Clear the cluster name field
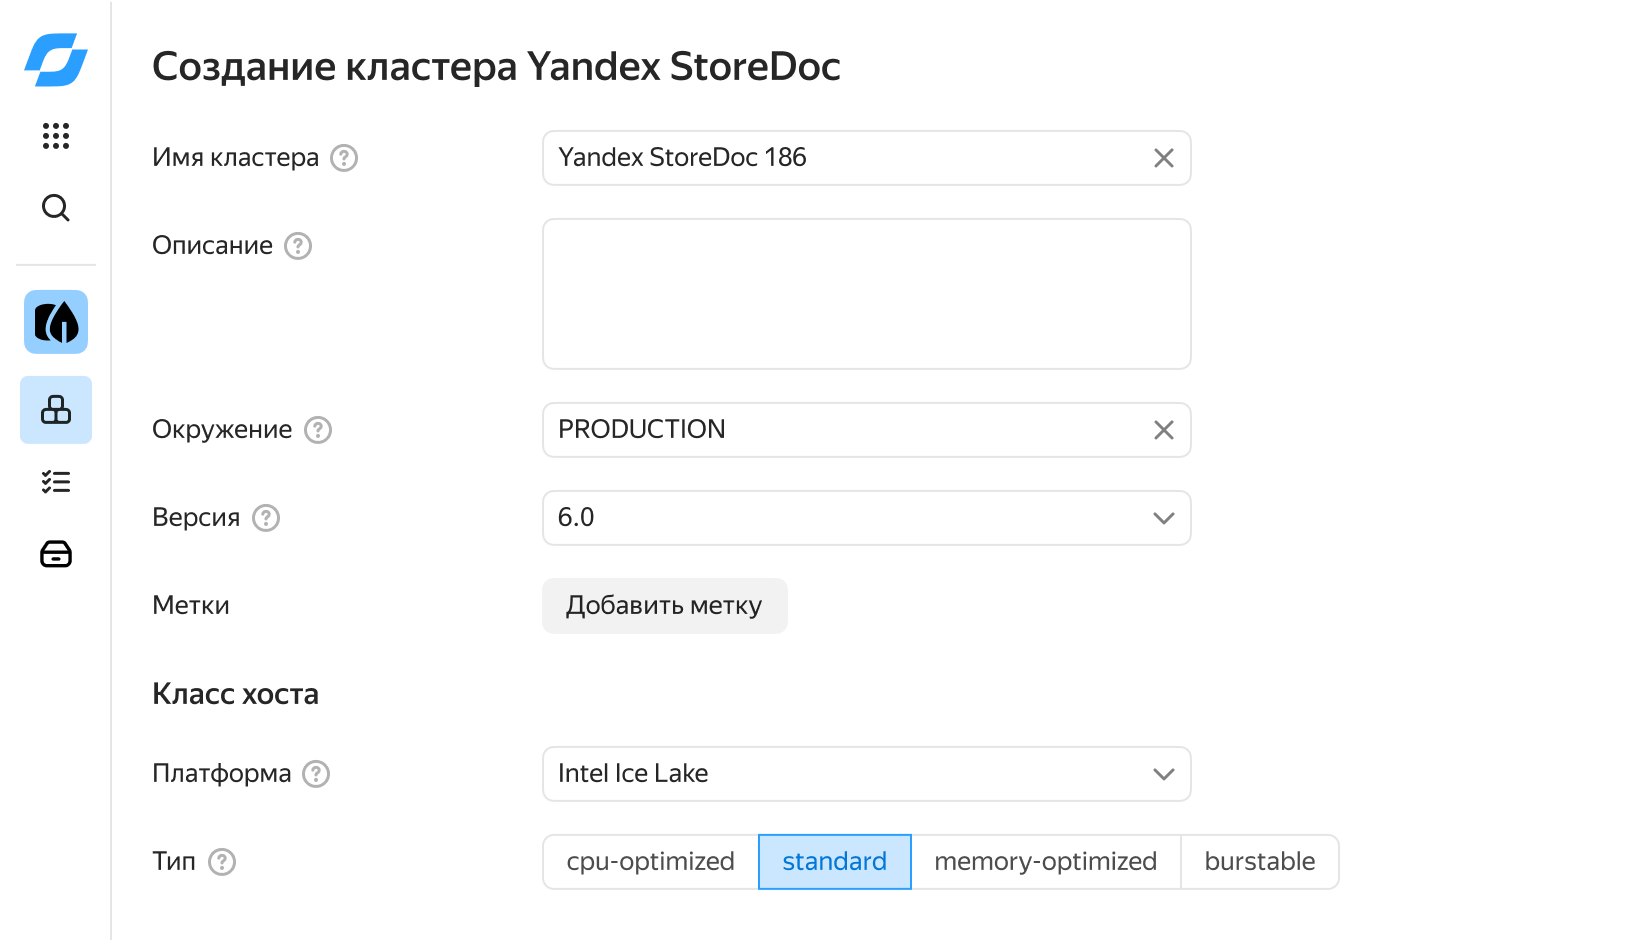1632x940 pixels. pos(1163,158)
